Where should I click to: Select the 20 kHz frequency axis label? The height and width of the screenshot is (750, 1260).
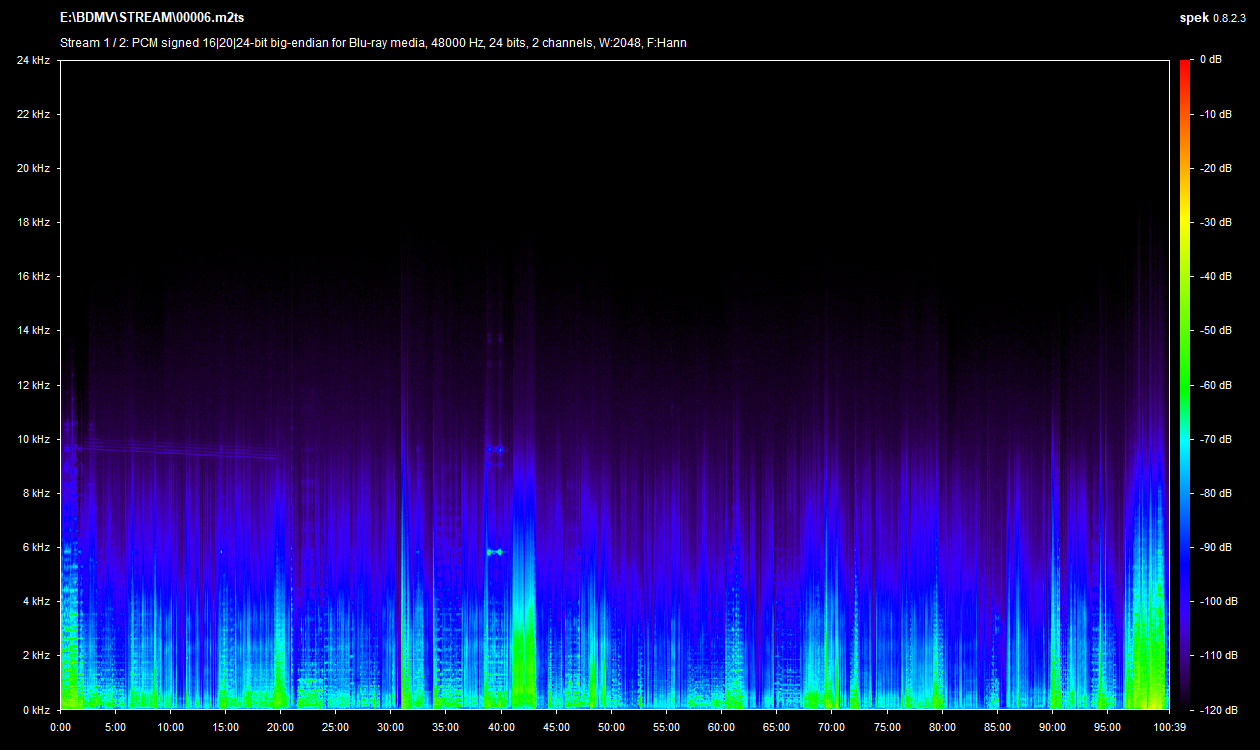tap(33, 168)
